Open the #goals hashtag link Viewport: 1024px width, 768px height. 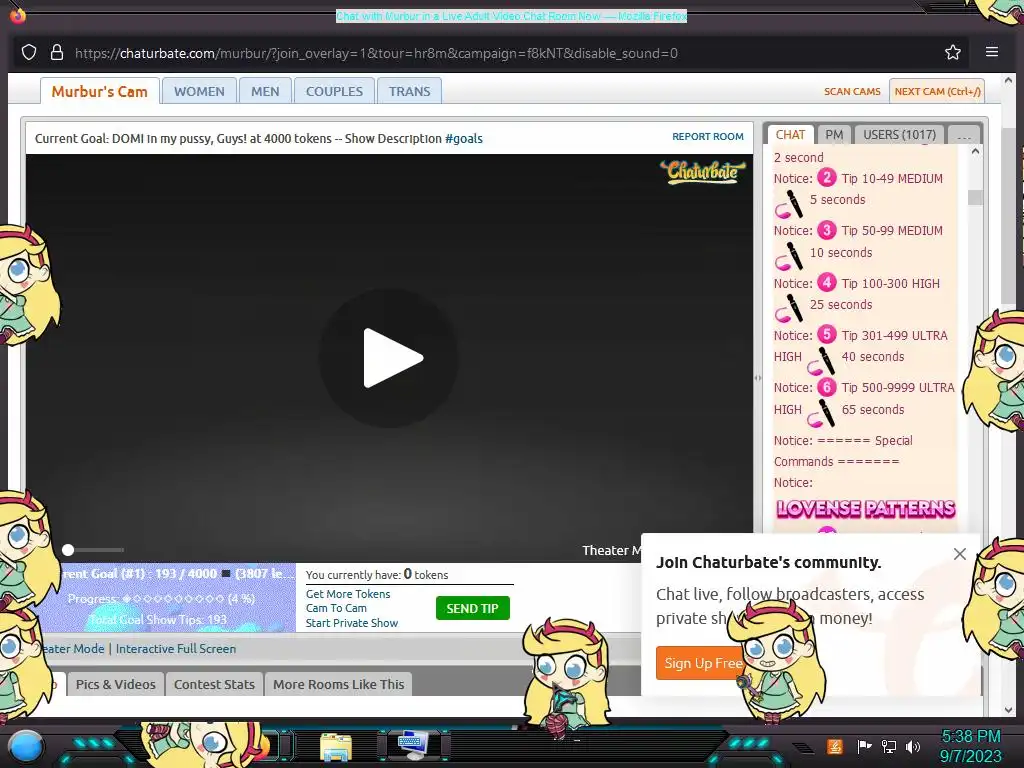[x=464, y=138]
